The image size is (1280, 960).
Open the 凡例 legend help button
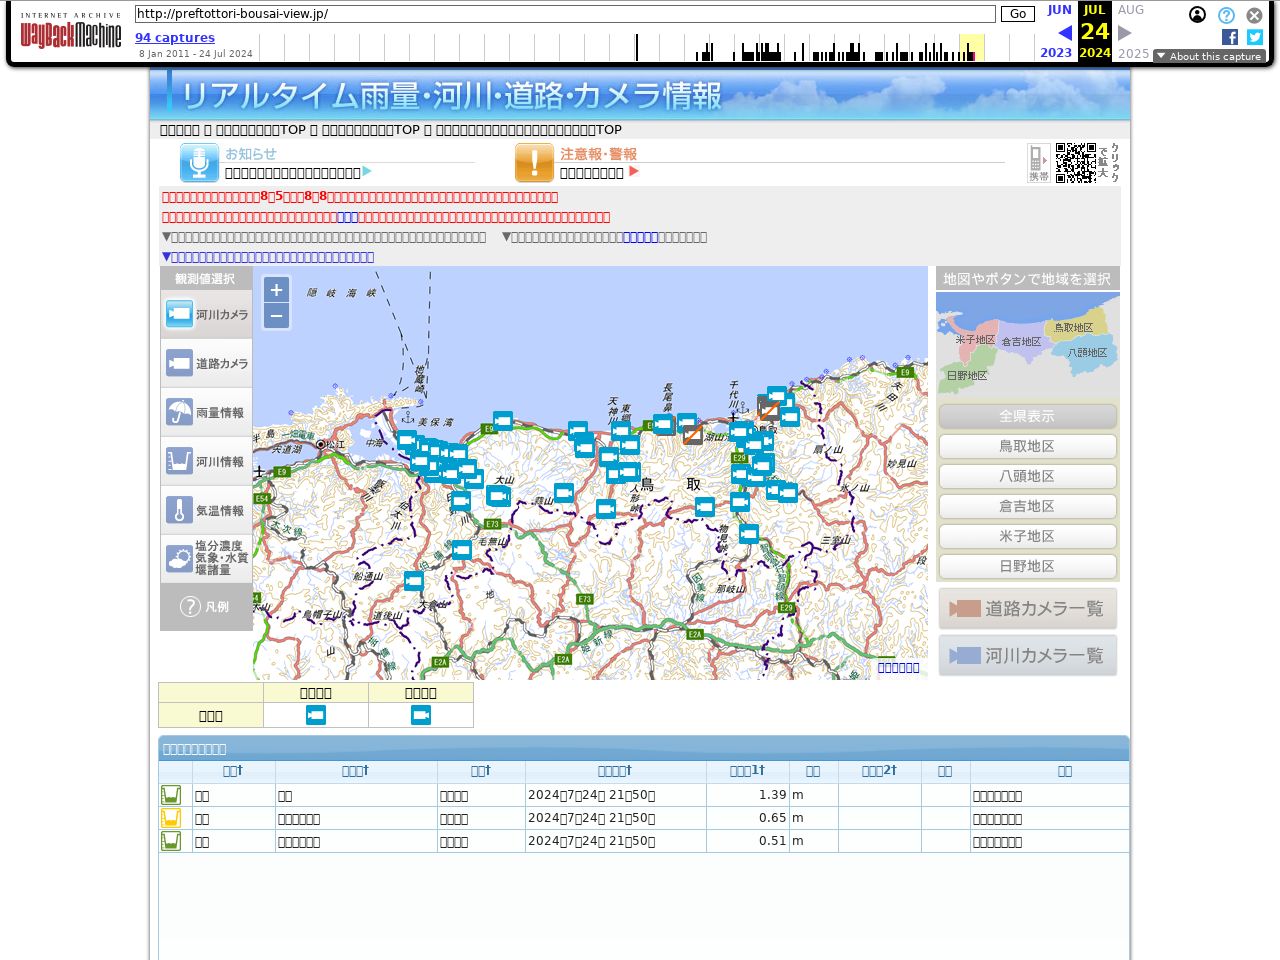click(x=206, y=607)
